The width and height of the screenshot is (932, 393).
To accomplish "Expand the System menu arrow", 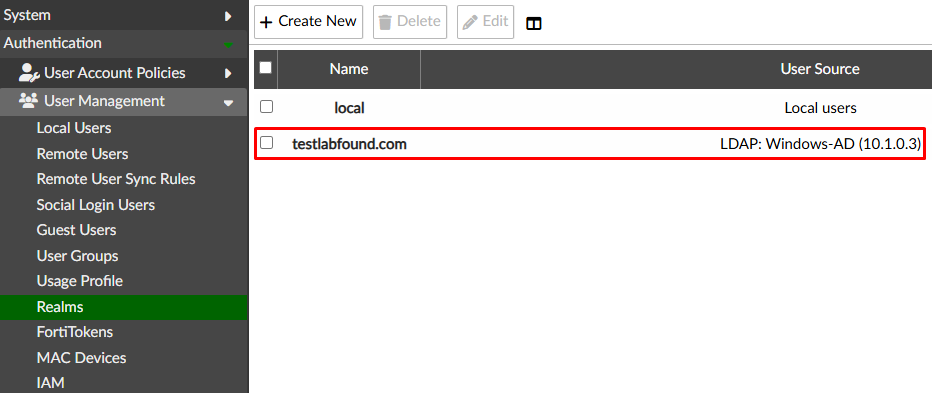I will (x=228, y=16).
